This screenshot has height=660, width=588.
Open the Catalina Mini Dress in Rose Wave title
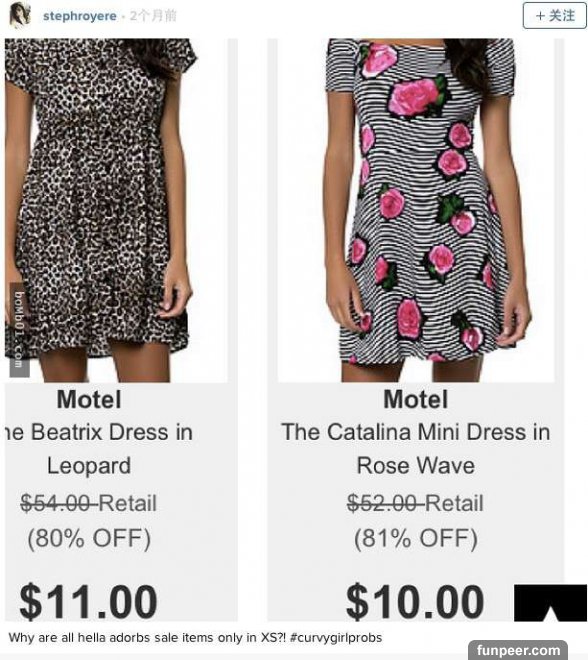tap(415, 449)
